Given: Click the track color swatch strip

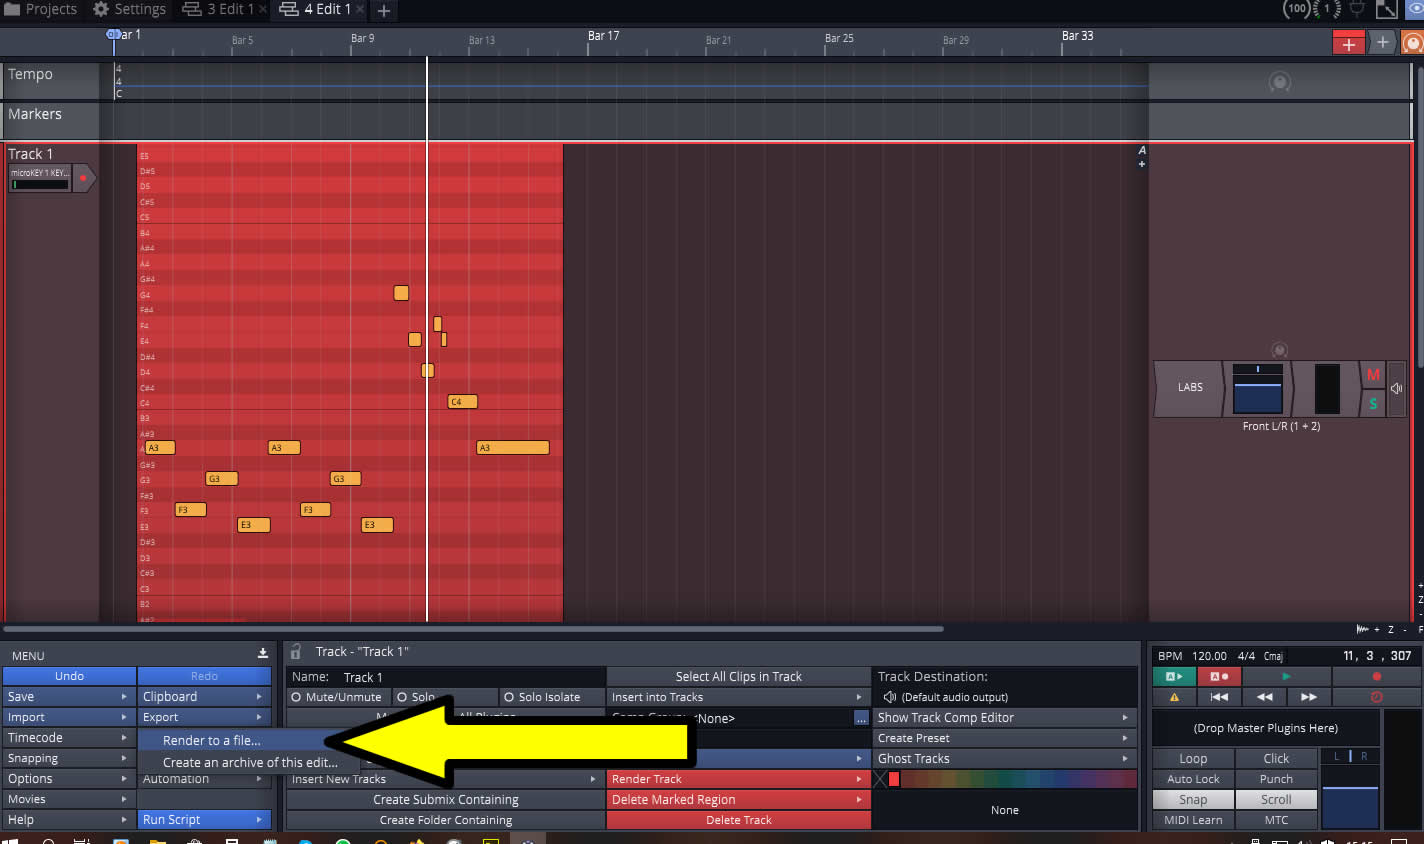Looking at the screenshot, I should point(1012,779).
